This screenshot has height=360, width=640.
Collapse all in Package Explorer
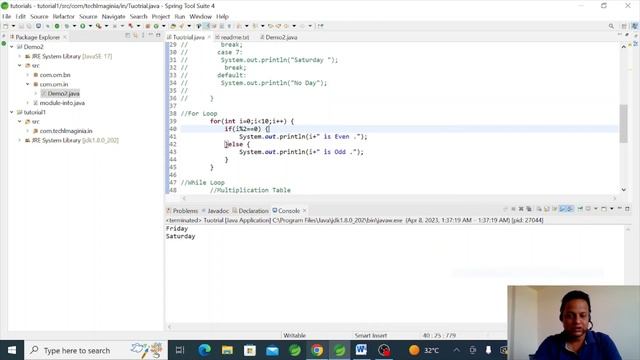(x=128, y=36)
